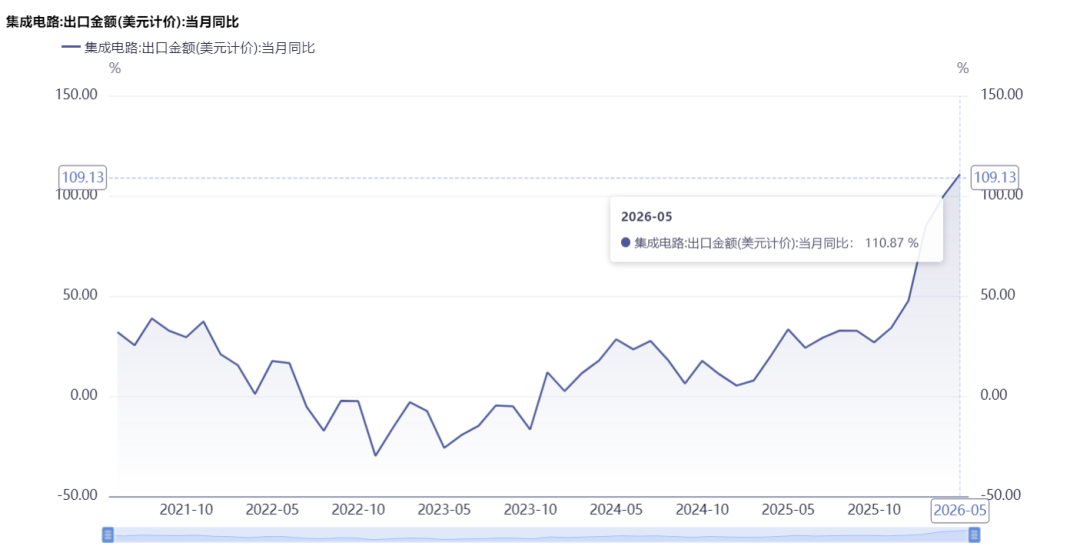The image size is (1080, 553).
Task: Click the x-axis label 2025-05
Action: (788, 510)
